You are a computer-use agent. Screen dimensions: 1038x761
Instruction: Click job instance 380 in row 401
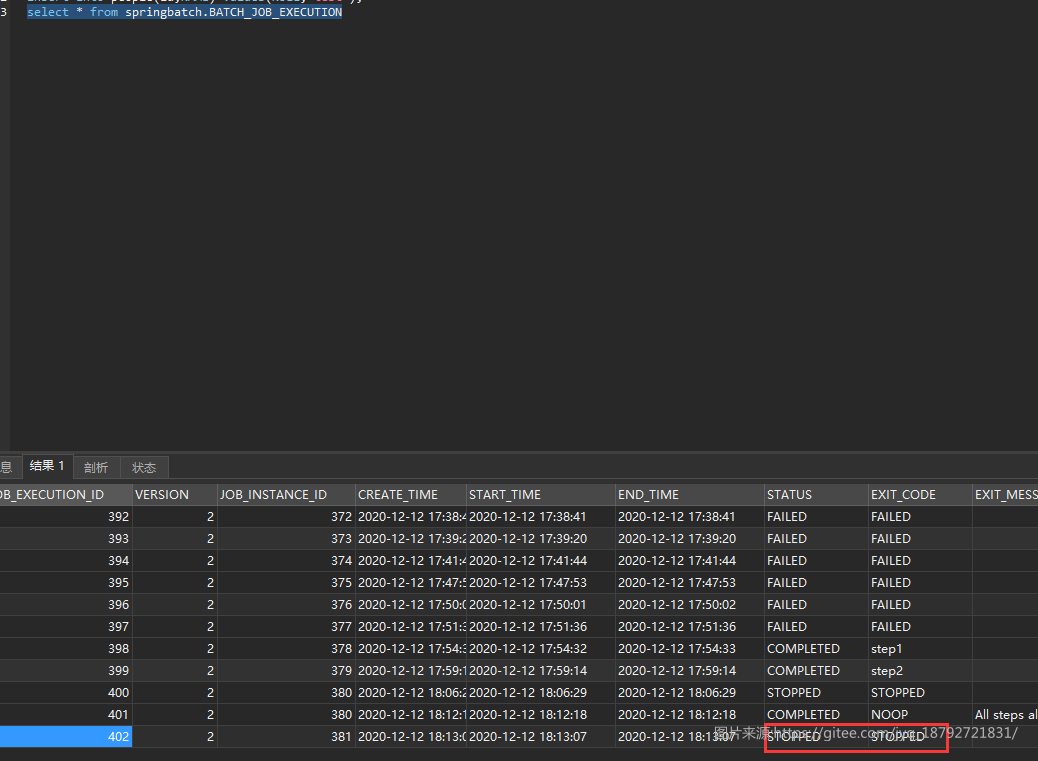(x=286, y=715)
